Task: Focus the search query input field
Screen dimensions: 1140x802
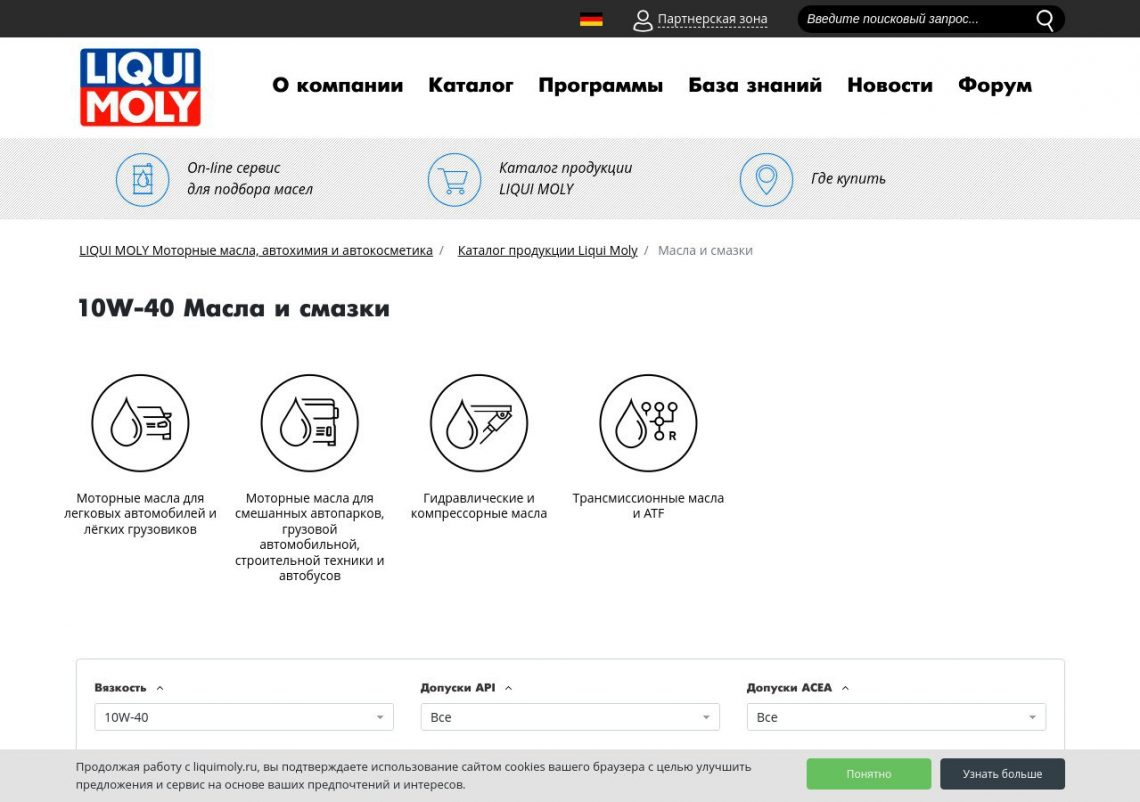Action: click(916, 19)
